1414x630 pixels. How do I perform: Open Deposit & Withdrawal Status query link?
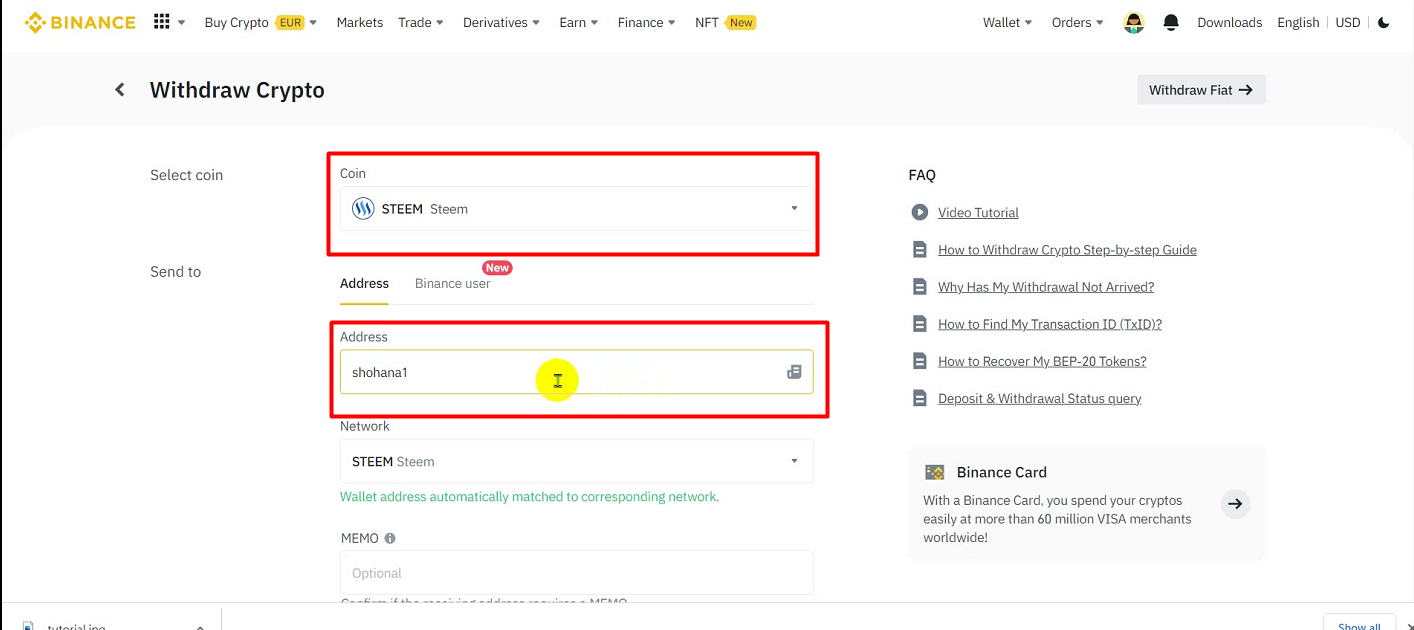pyautogui.click(x=1040, y=398)
